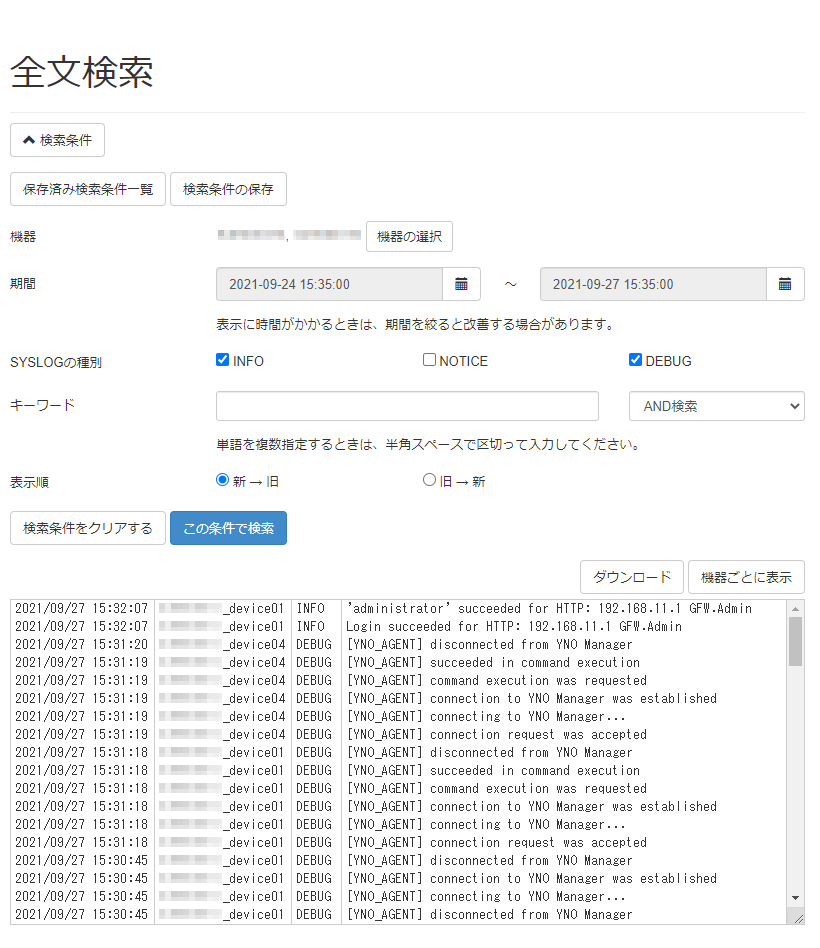Image resolution: width=820 pixels, height=948 pixels.
Task: Disable the DEBUG syslog checkbox
Action: [x=635, y=359]
